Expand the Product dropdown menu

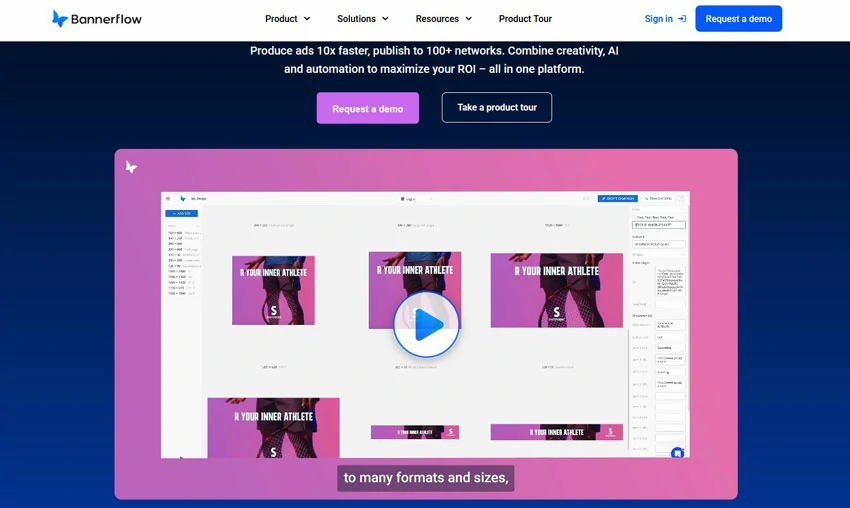(x=287, y=19)
